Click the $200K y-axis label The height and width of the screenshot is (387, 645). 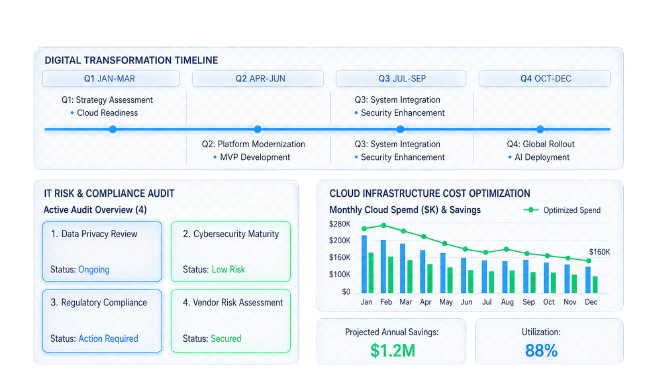point(339,240)
